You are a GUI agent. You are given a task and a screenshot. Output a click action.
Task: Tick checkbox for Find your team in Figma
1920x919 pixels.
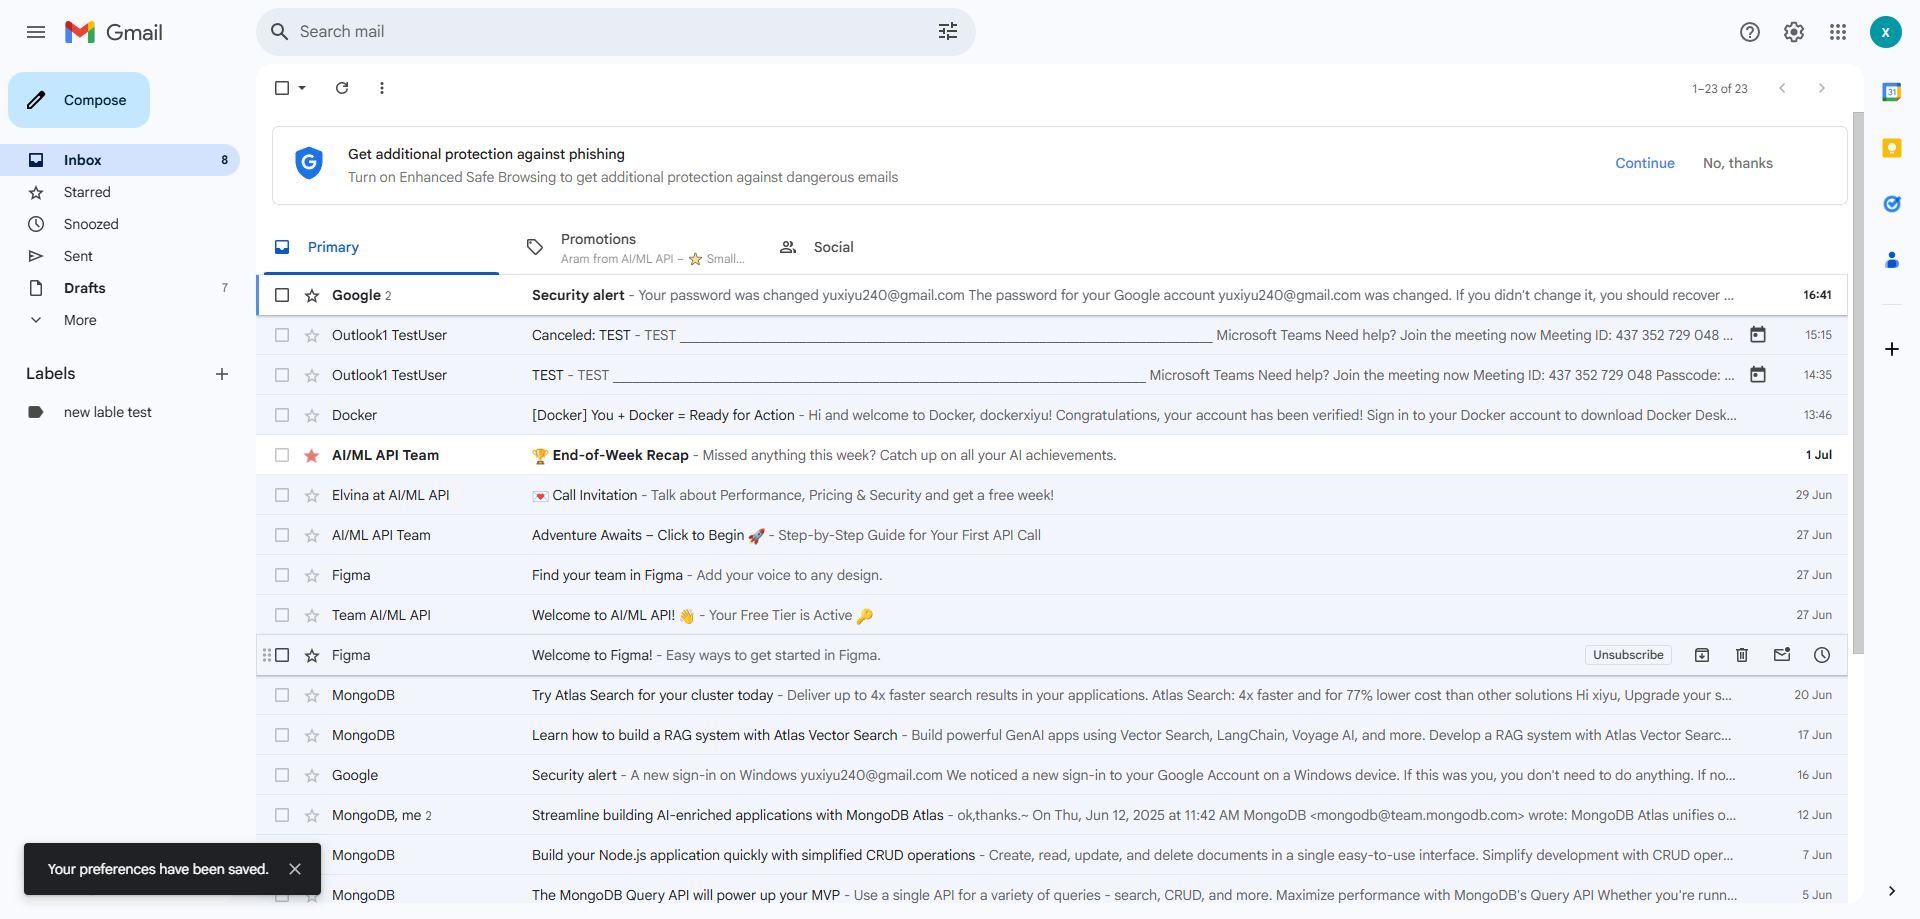pyautogui.click(x=282, y=575)
